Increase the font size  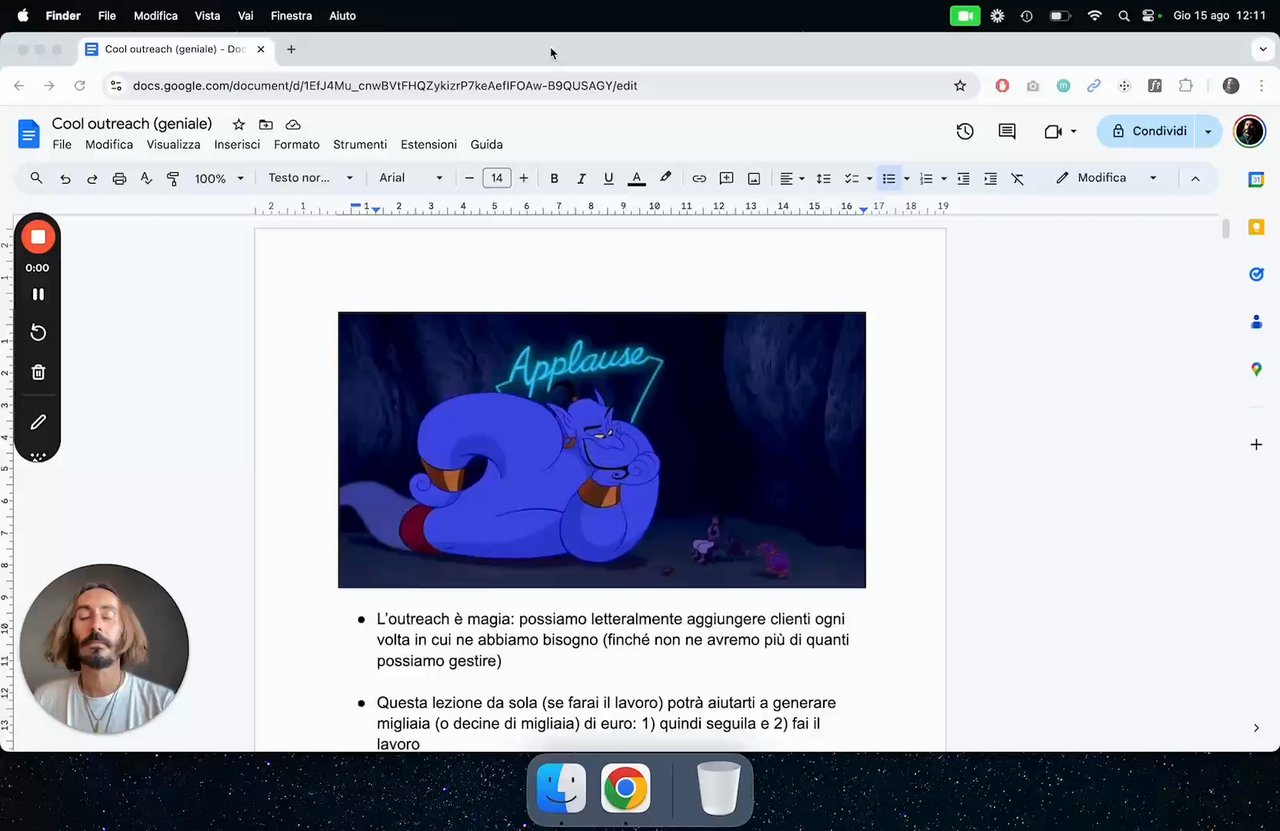(523, 178)
